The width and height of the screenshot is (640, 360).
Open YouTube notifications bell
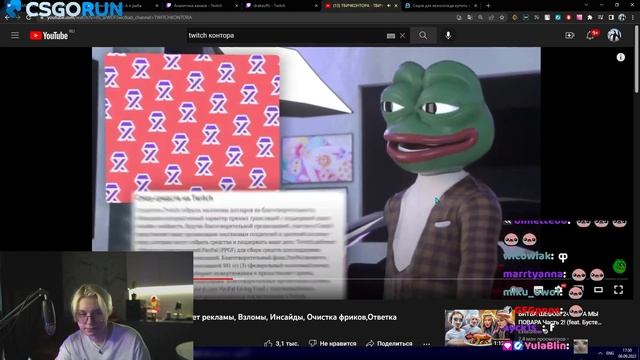pos(591,36)
